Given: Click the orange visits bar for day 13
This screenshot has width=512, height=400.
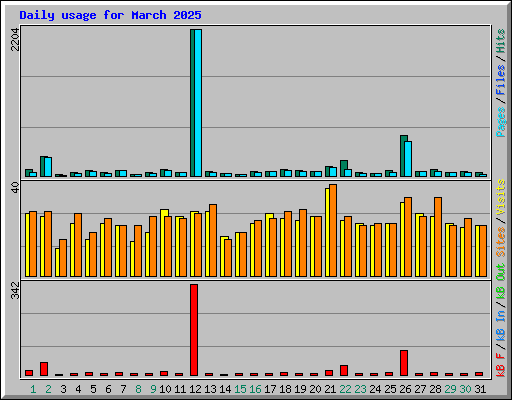Looking at the screenshot, I should [213, 240].
